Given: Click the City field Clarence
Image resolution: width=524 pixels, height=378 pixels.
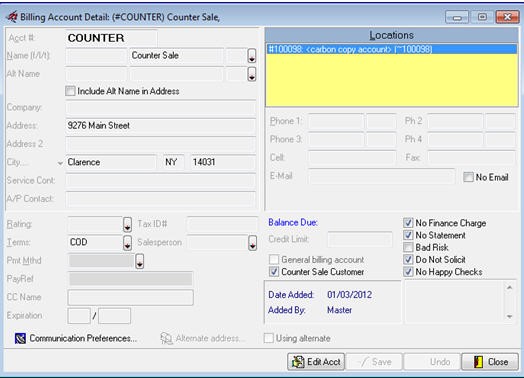Looking at the screenshot, I should click(111, 162).
